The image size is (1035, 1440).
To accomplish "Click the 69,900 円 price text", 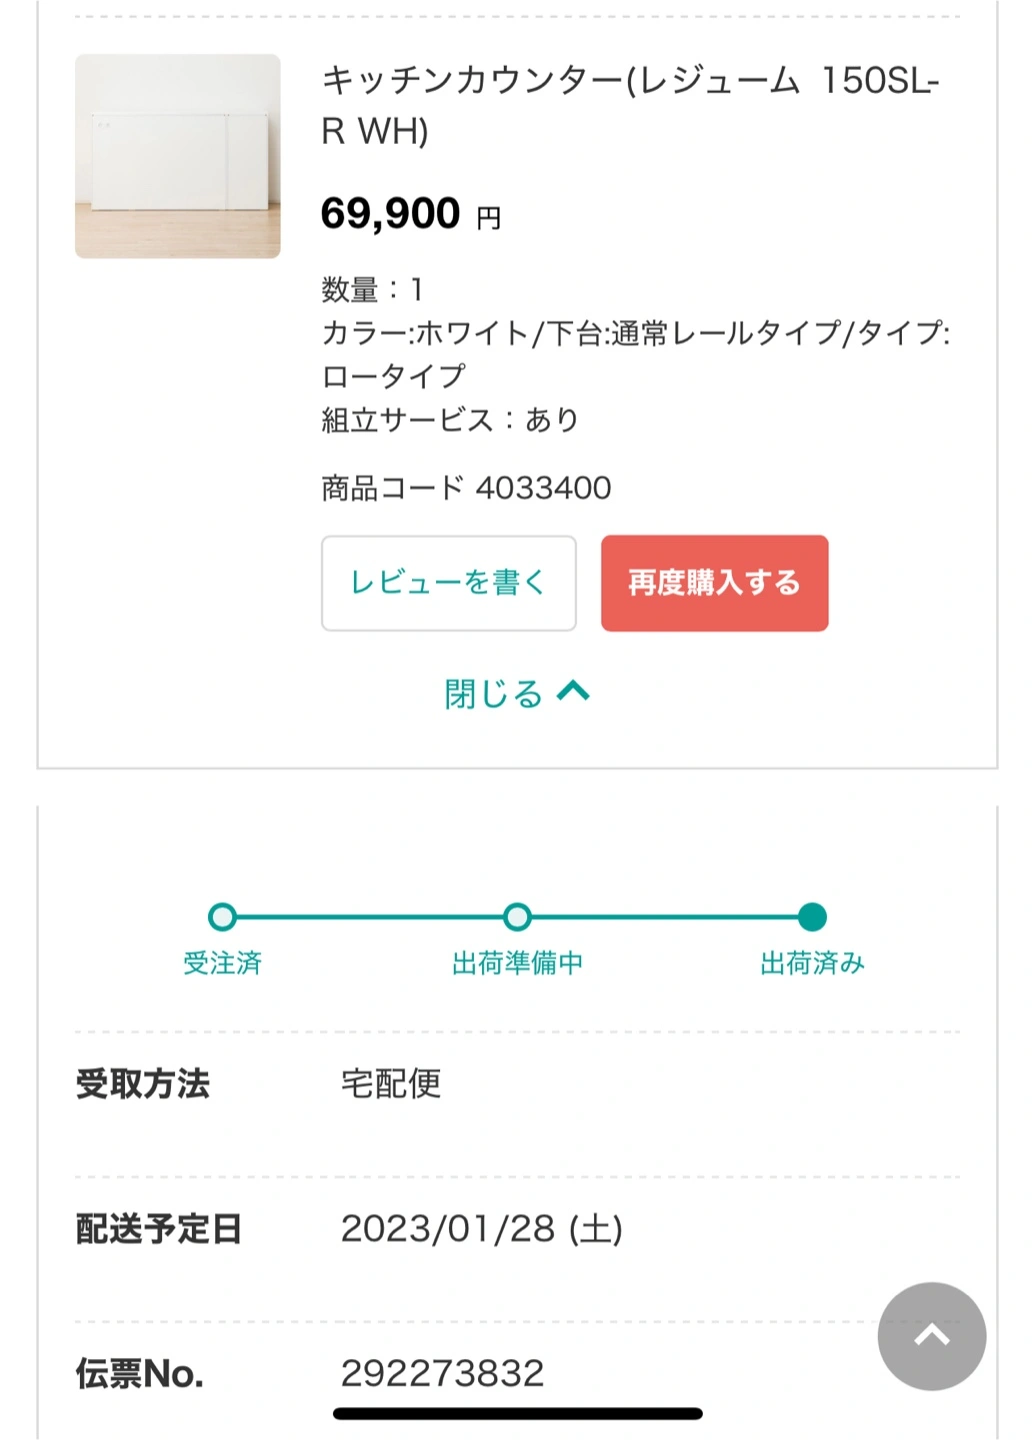I will pos(411,214).
